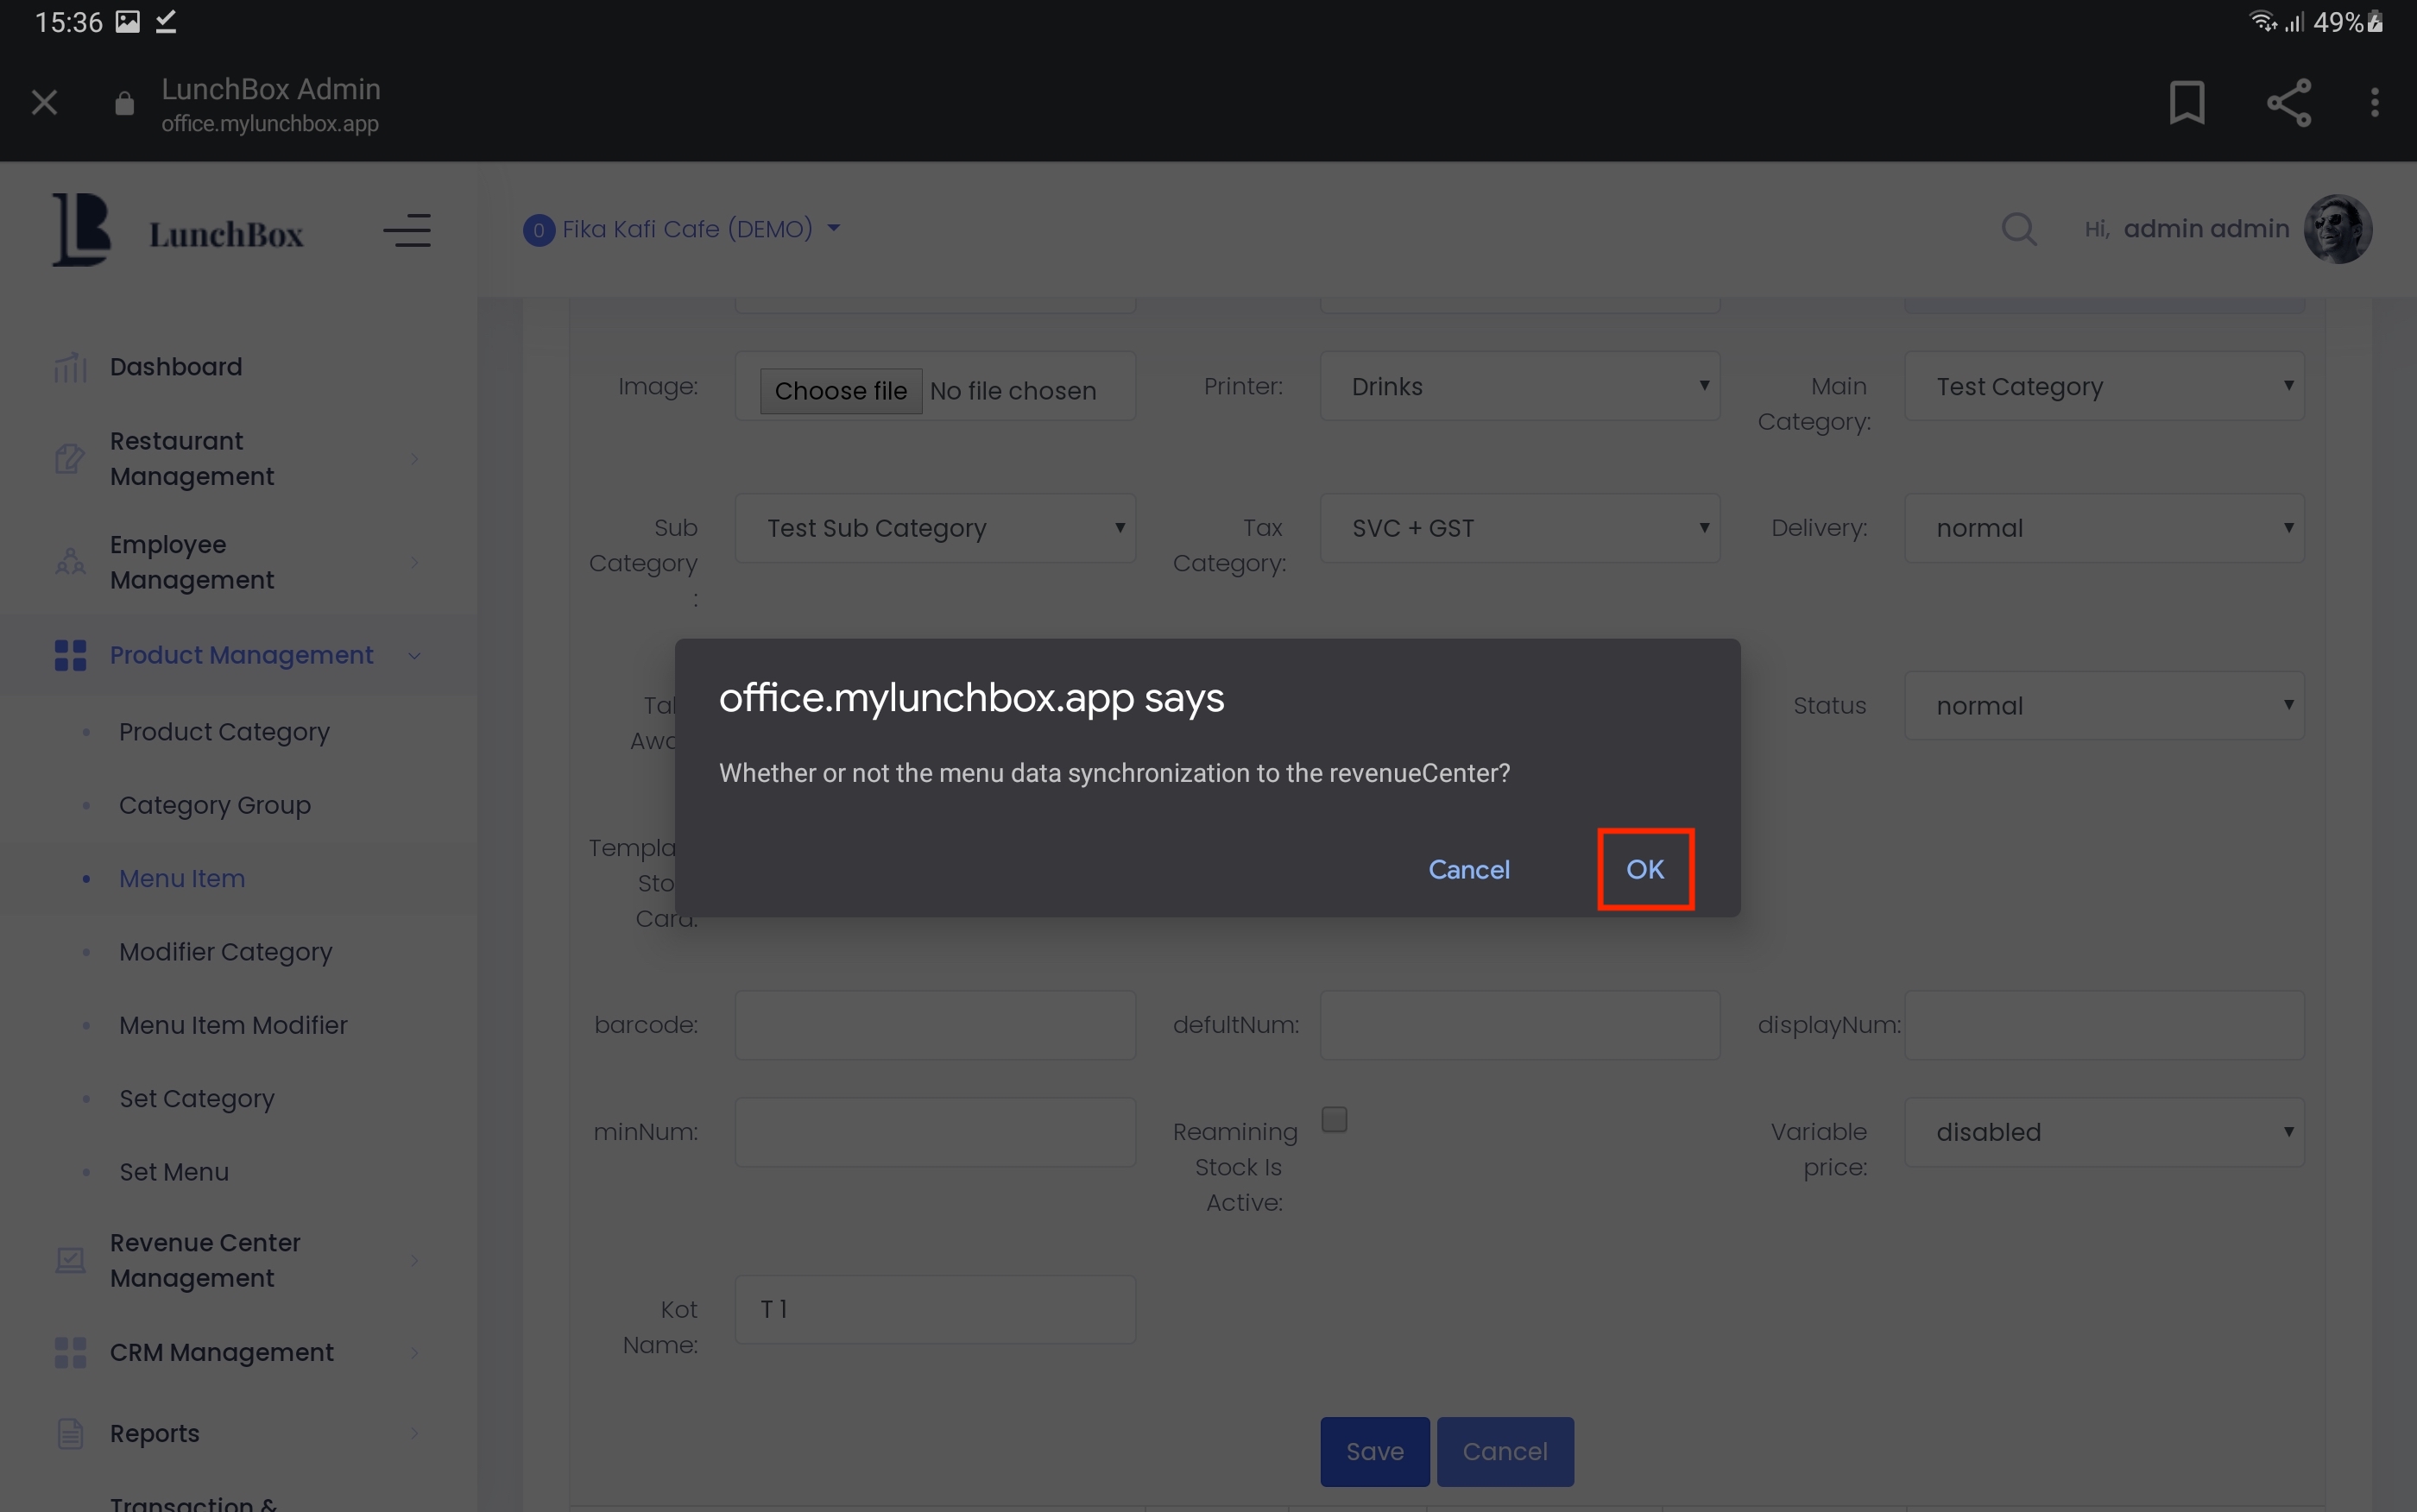Open the admin profile avatar
Screen dimensions: 2417x1512
2337,229
